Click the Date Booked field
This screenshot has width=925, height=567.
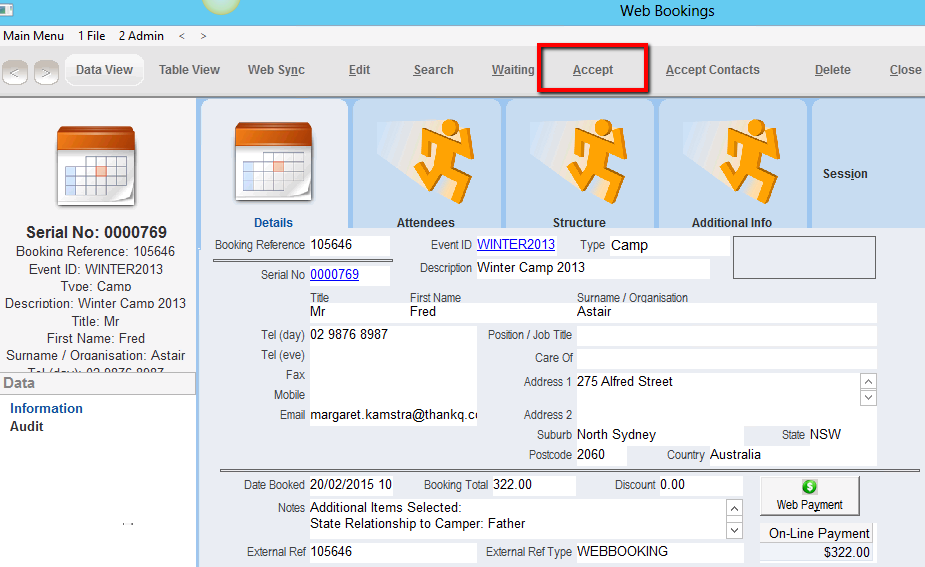(351, 485)
